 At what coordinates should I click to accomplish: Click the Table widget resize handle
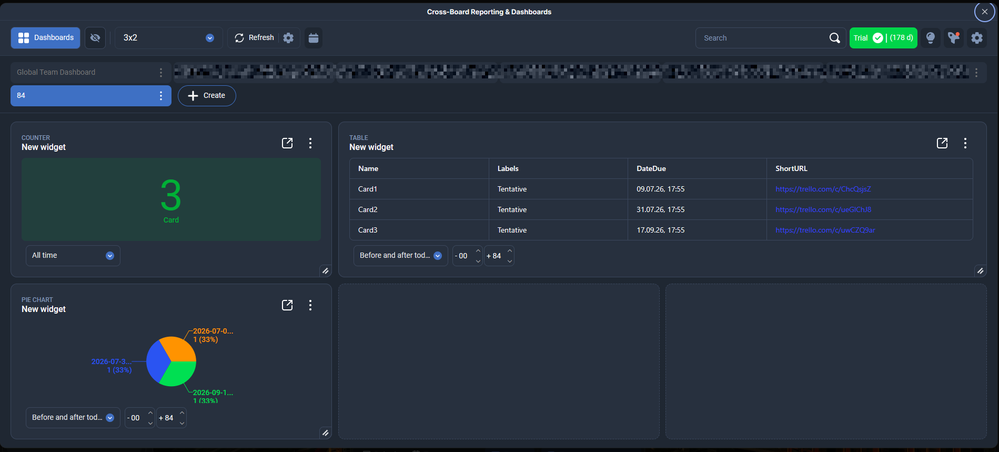click(x=980, y=271)
